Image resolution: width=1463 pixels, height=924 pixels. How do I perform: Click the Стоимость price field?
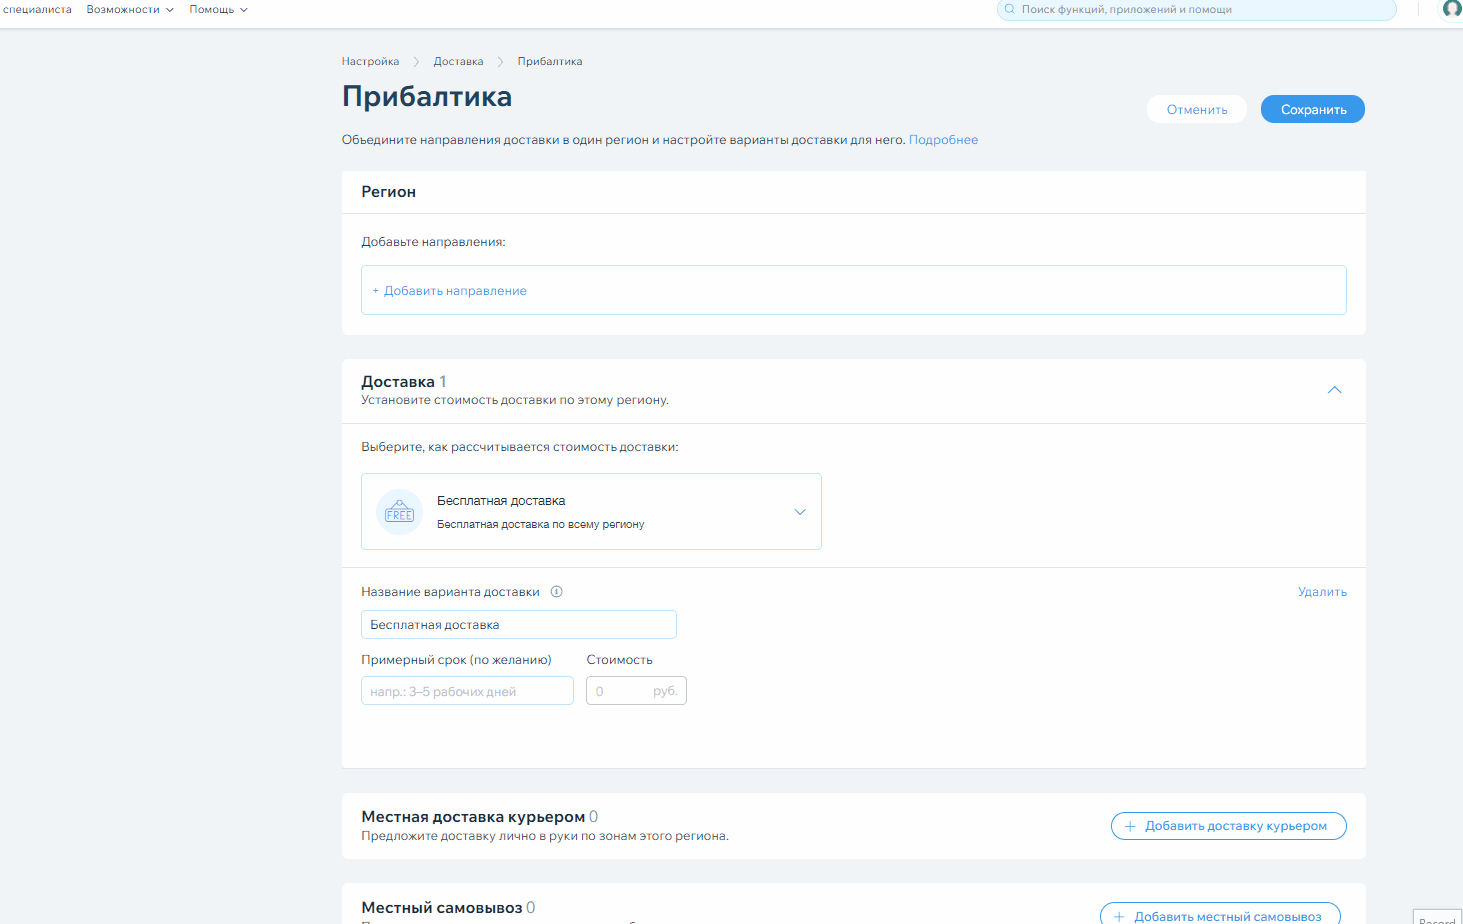pos(620,691)
